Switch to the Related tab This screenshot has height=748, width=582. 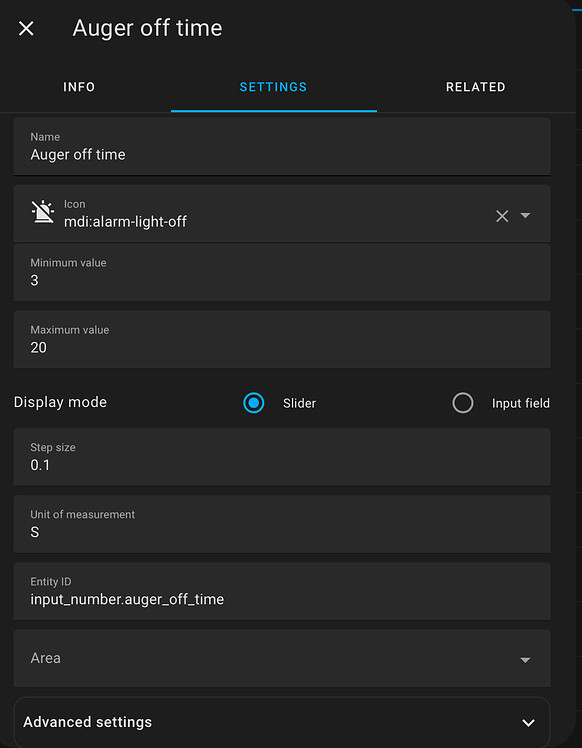point(476,87)
